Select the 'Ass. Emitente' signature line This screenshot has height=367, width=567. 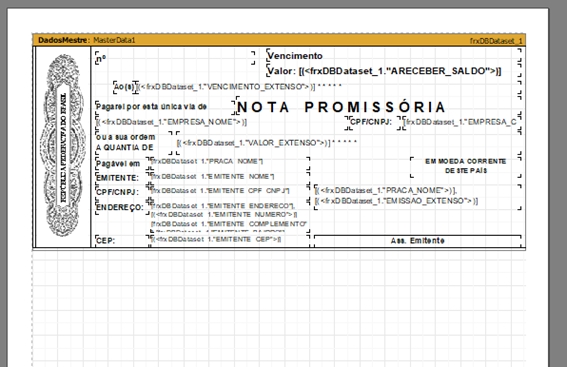click(418, 240)
